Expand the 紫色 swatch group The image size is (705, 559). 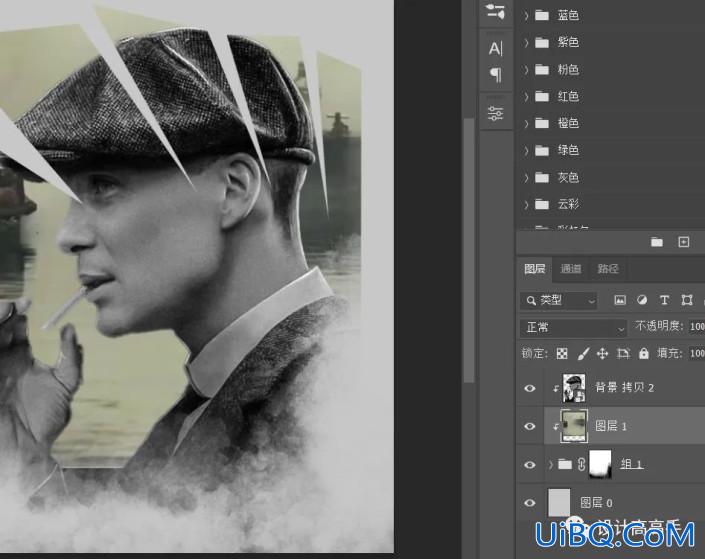(526, 43)
